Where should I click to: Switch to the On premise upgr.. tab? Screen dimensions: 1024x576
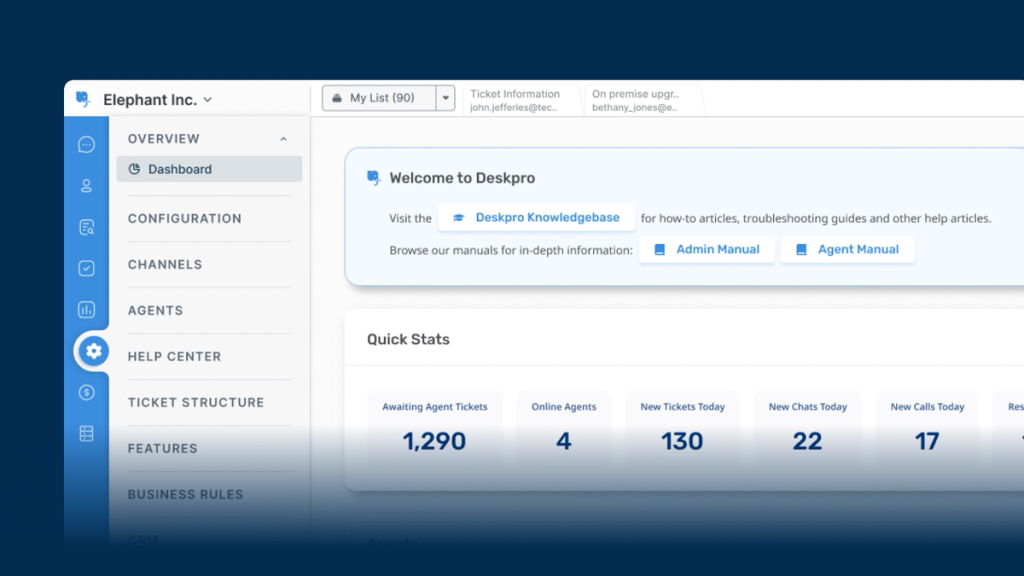643,101
